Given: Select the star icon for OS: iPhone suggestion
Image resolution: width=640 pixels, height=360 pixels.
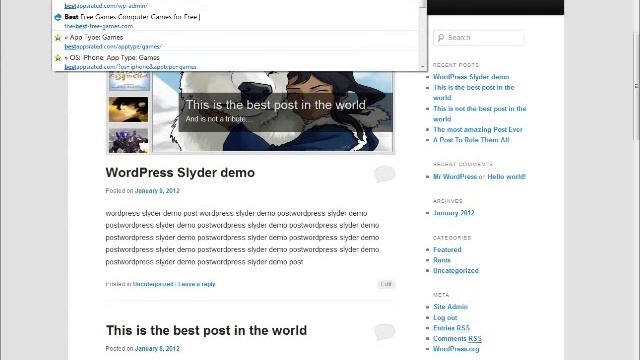Looking at the screenshot, I should point(58,58).
